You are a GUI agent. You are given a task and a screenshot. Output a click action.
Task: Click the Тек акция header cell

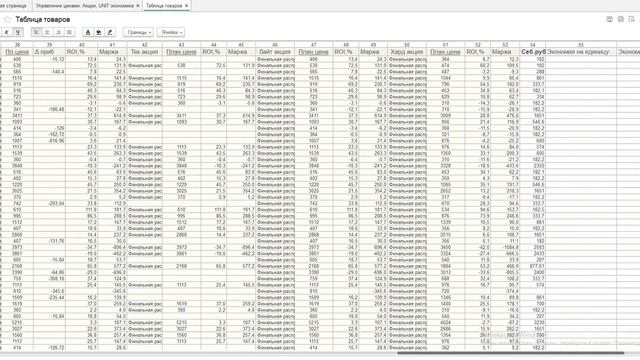144,52
